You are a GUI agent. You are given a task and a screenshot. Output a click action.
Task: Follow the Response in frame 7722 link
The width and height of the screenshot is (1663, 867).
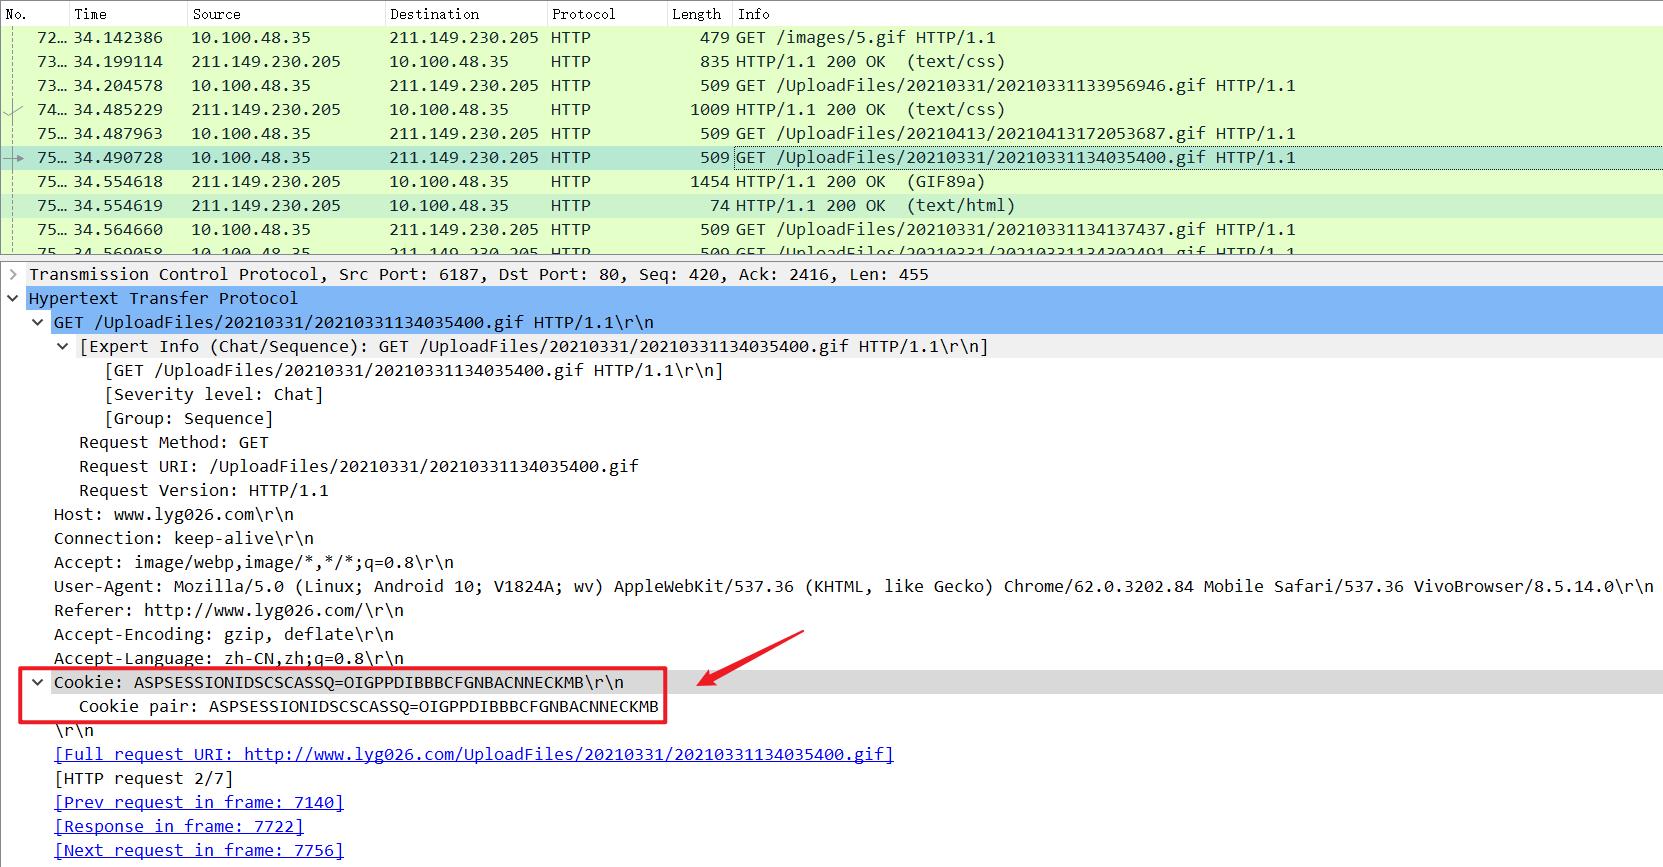179,826
